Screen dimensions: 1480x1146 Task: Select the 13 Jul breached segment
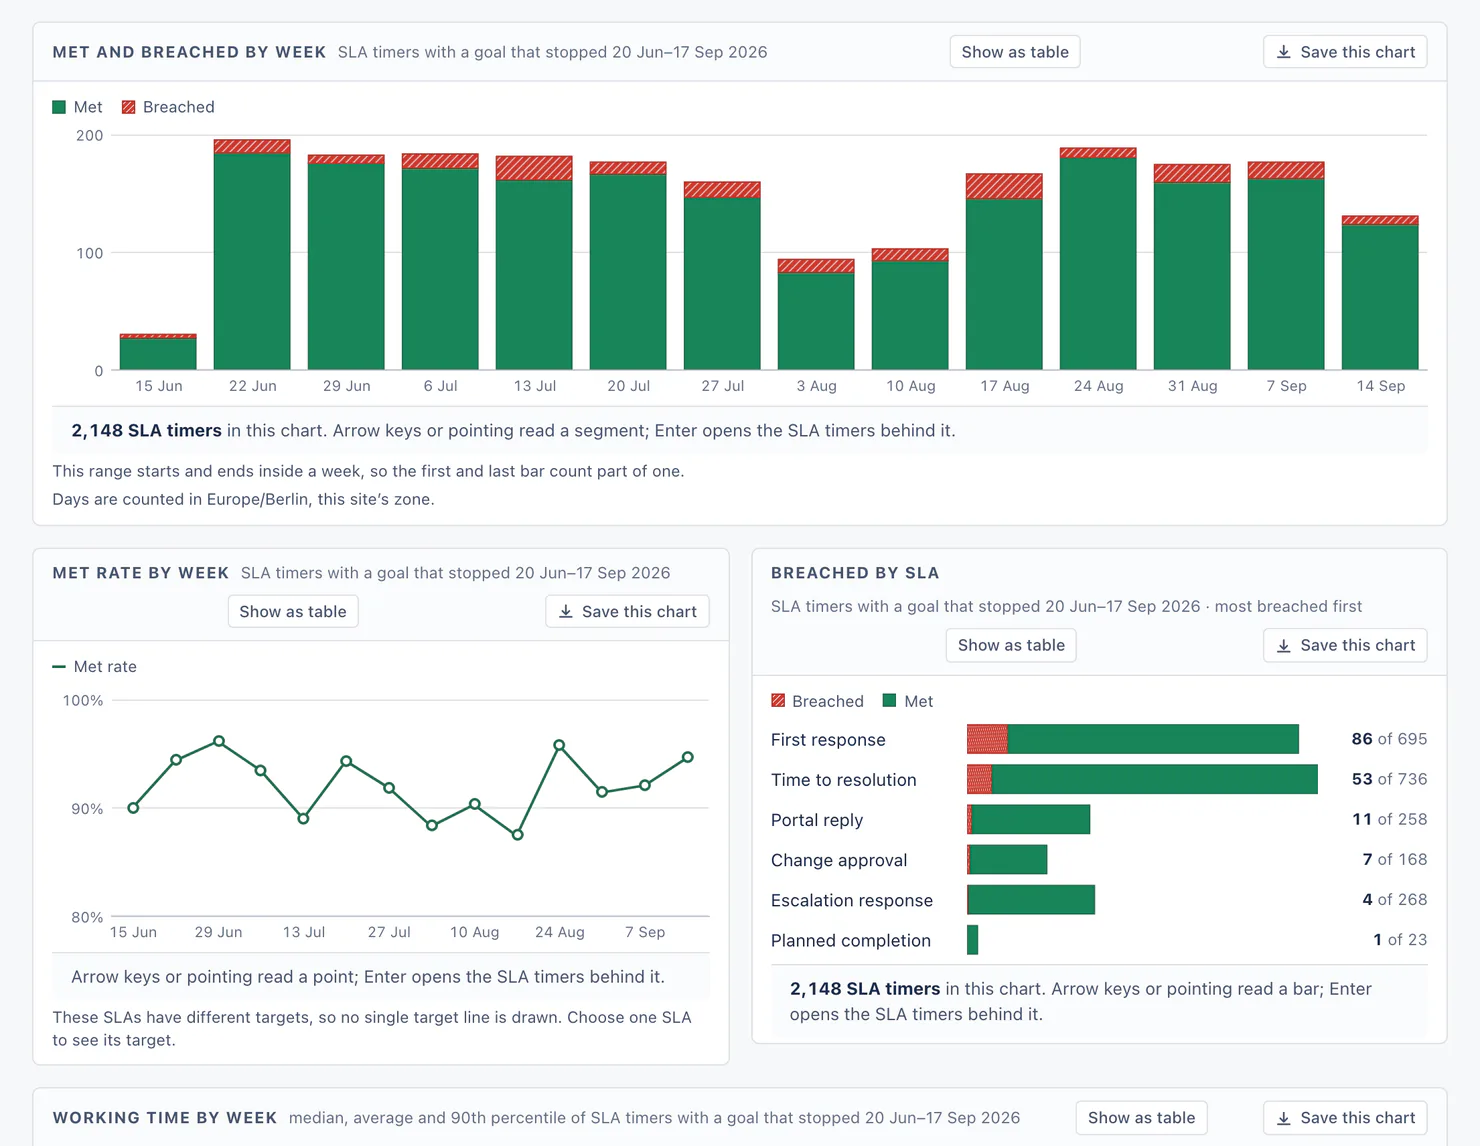pos(534,168)
